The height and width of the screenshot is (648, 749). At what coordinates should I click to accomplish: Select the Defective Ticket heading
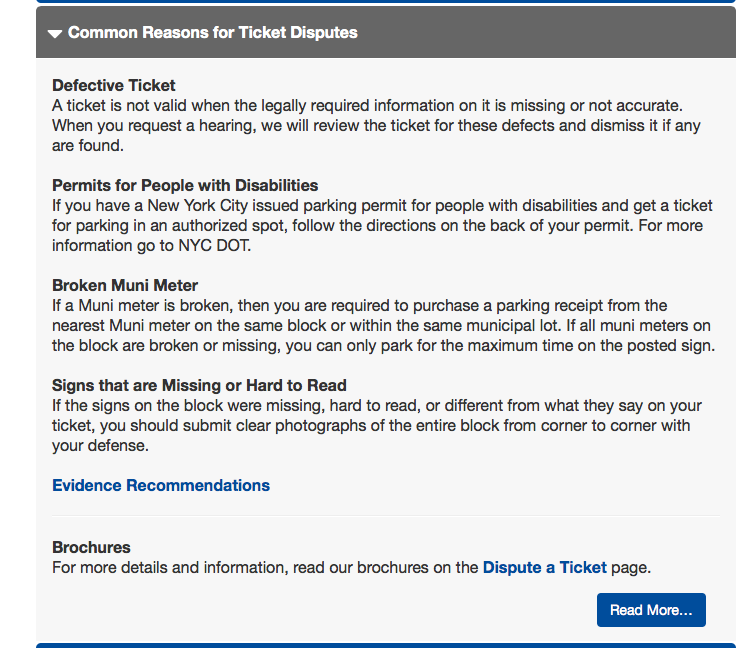pos(114,85)
